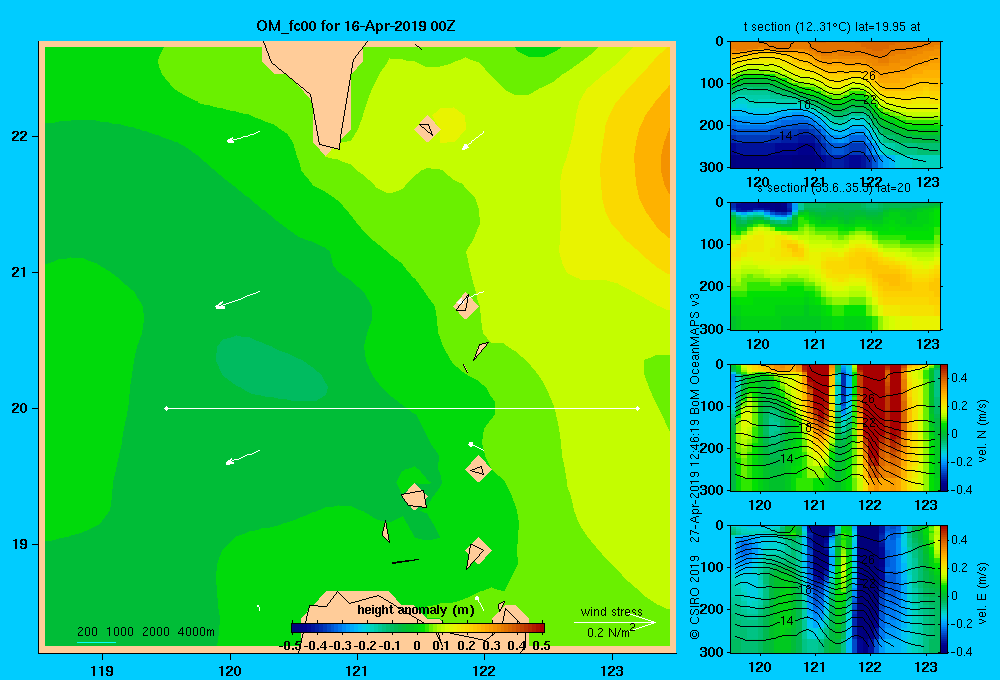This screenshot has width=1000, height=680.
Task: Click the '0.5' maximum tick on height anomaly scale
Action: (541, 646)
